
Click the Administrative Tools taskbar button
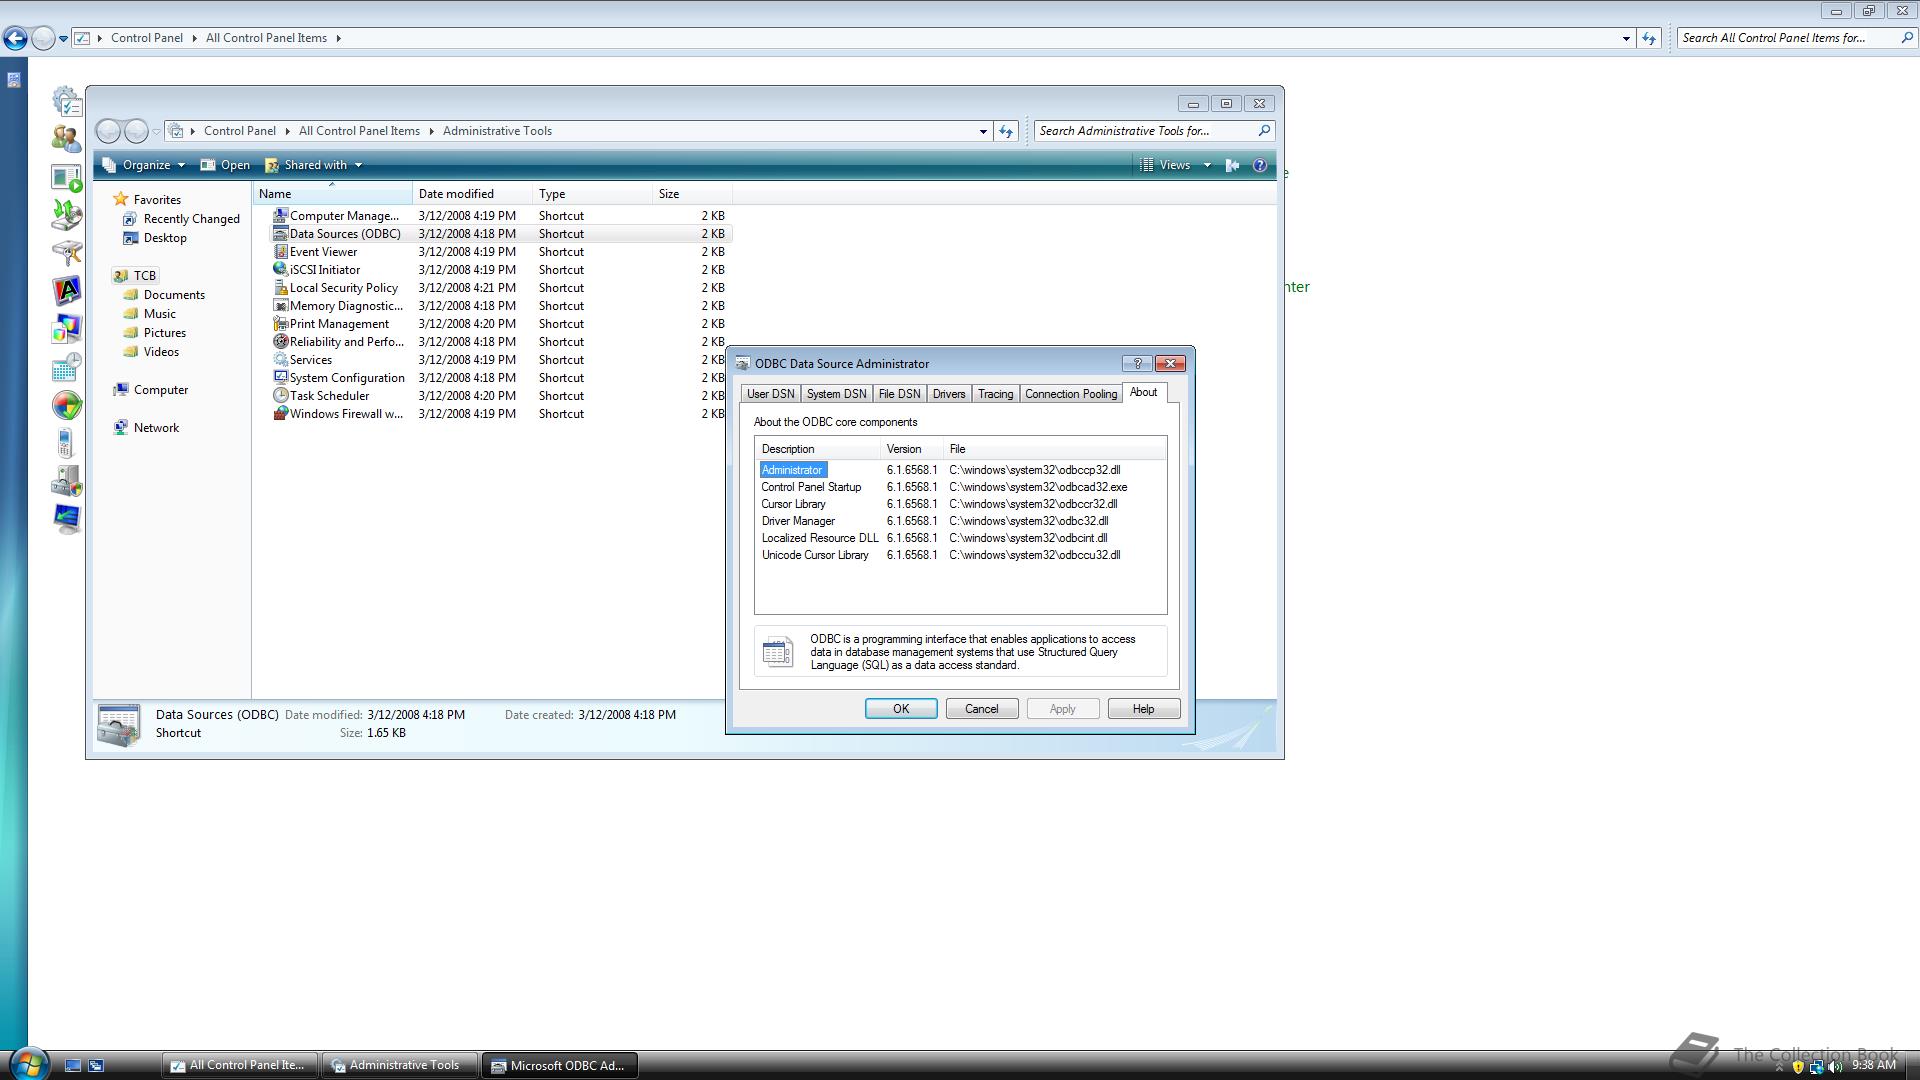pos(399,1066)
